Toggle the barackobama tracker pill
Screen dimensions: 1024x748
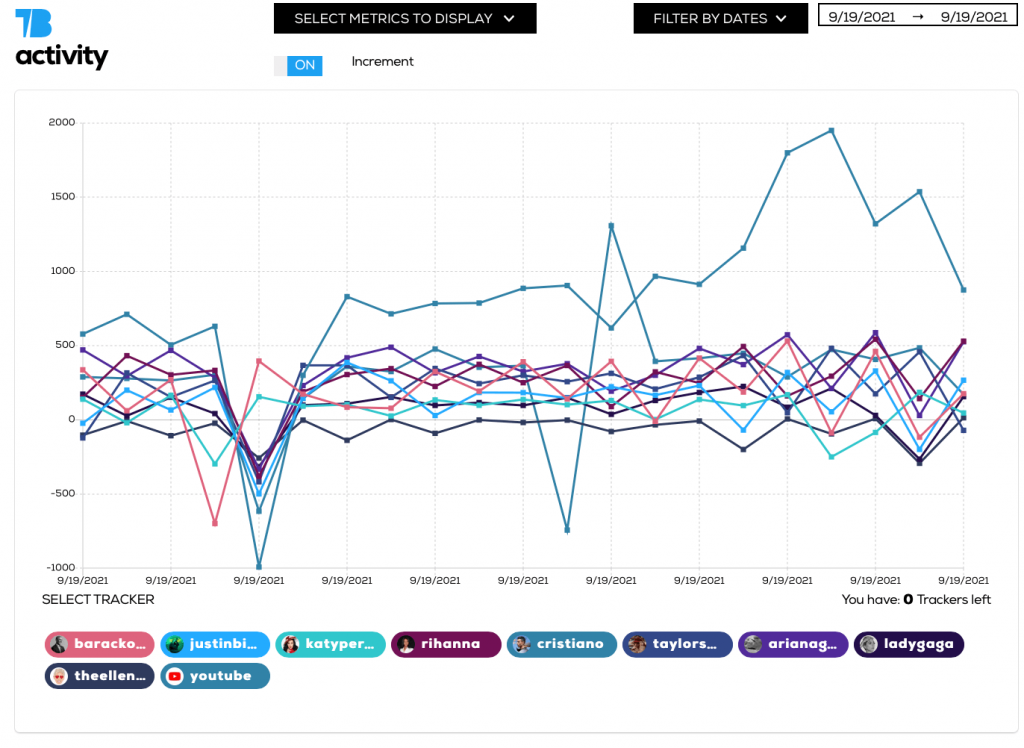(x=99, y=644)
